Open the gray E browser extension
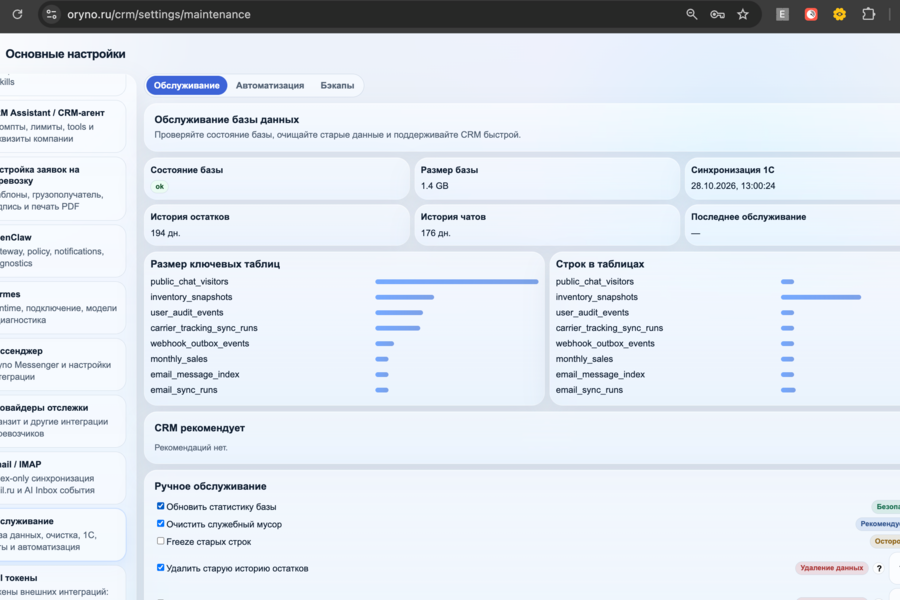 coord(782,14)
